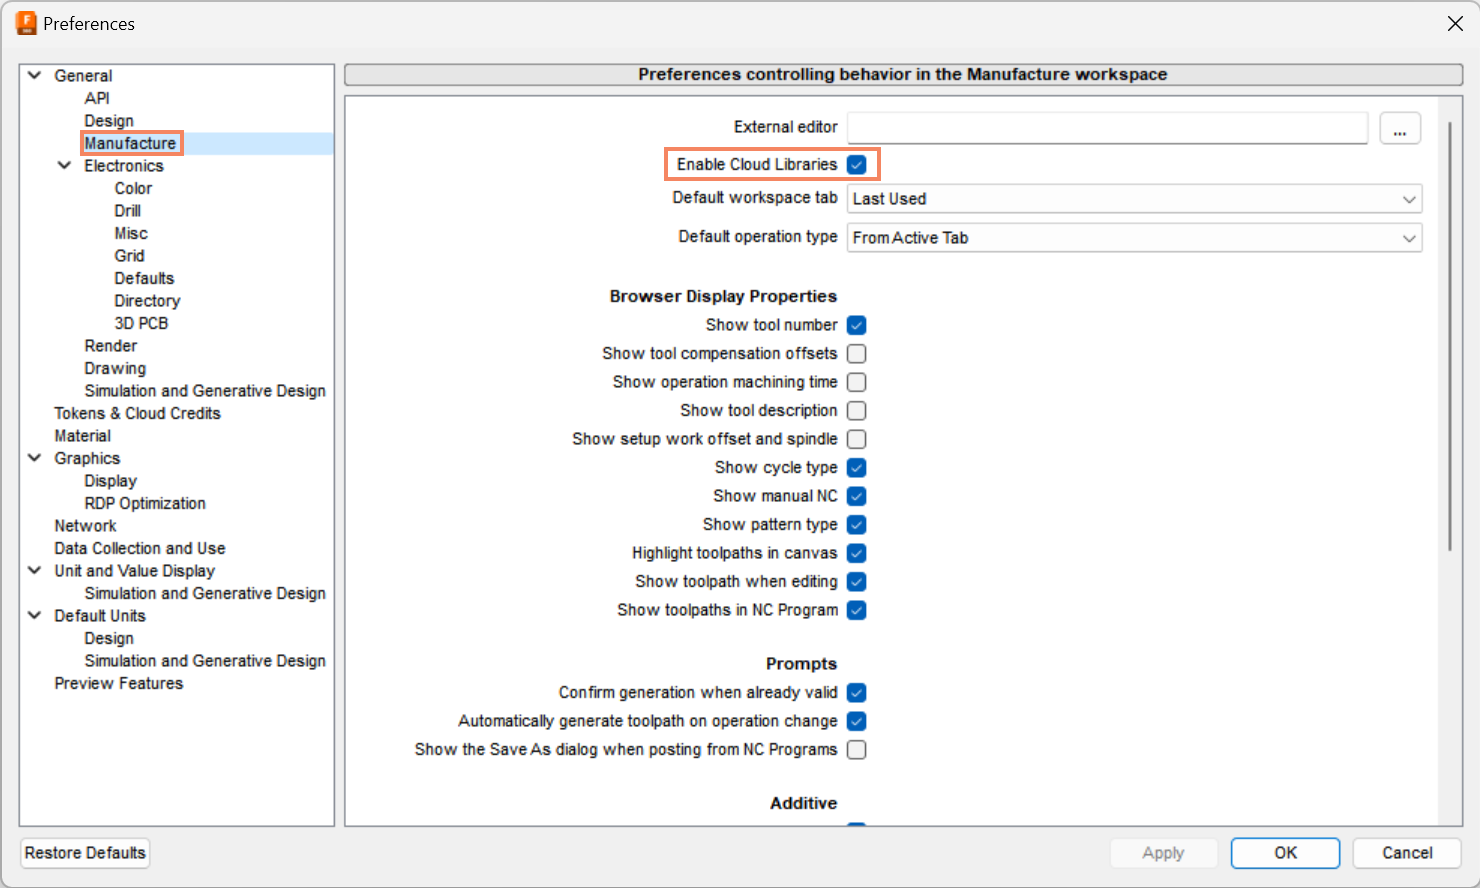This screenshot has height=888, width=1480.
Task: Collapse the Graphics tree section
Action: (34, 458)
